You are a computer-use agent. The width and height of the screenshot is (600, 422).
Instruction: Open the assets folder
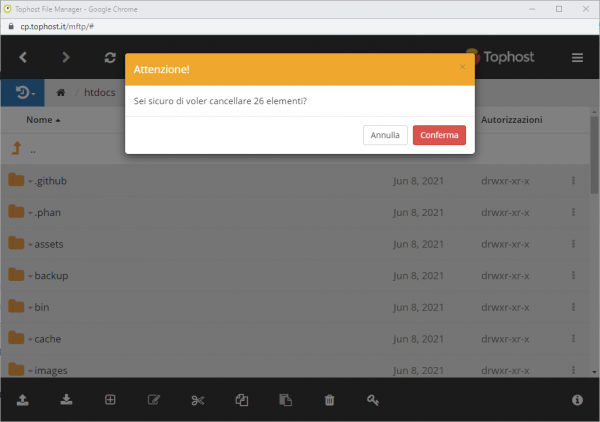click(49, 244)
